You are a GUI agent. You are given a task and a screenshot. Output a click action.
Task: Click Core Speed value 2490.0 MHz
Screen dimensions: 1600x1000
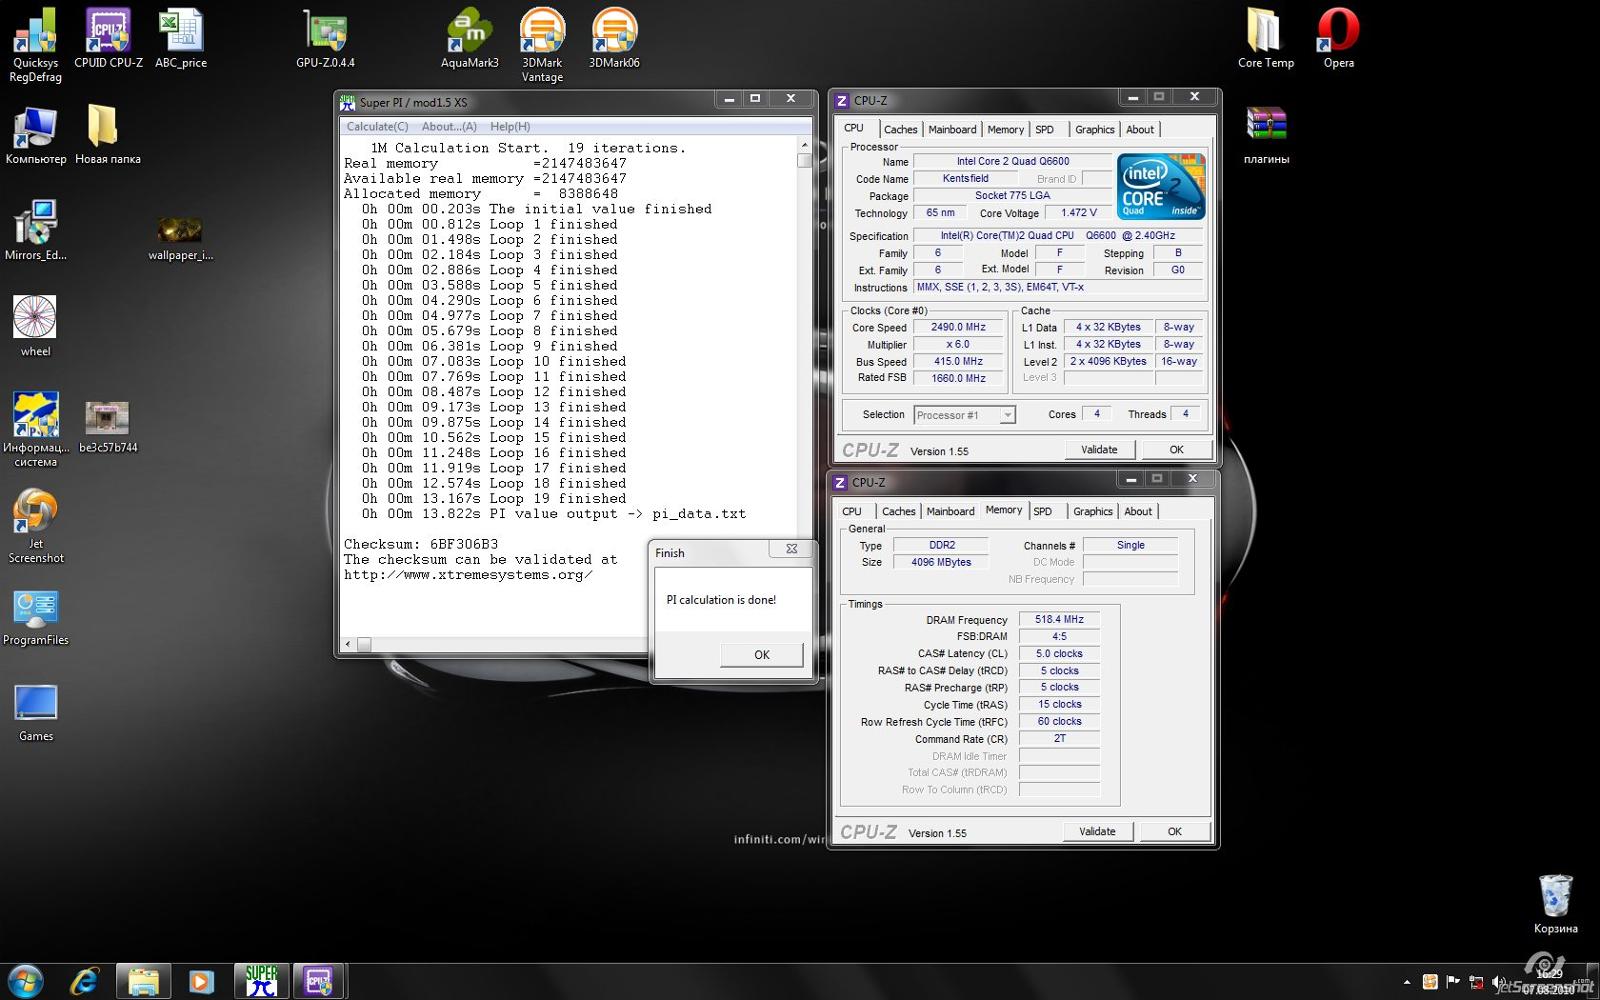[958, 327]
